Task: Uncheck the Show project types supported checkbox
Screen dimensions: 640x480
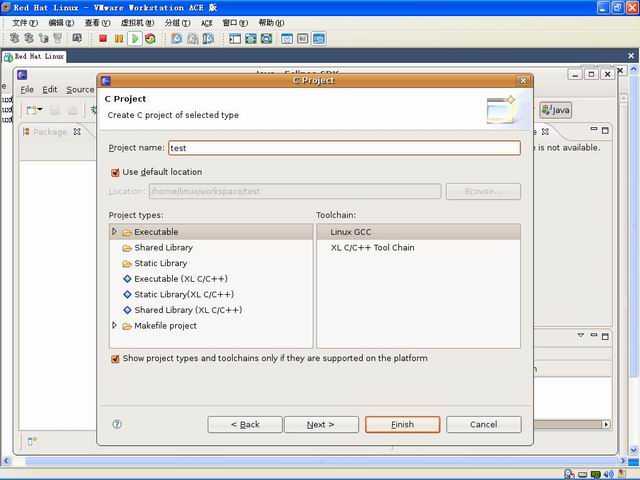Action: (115, 358)
